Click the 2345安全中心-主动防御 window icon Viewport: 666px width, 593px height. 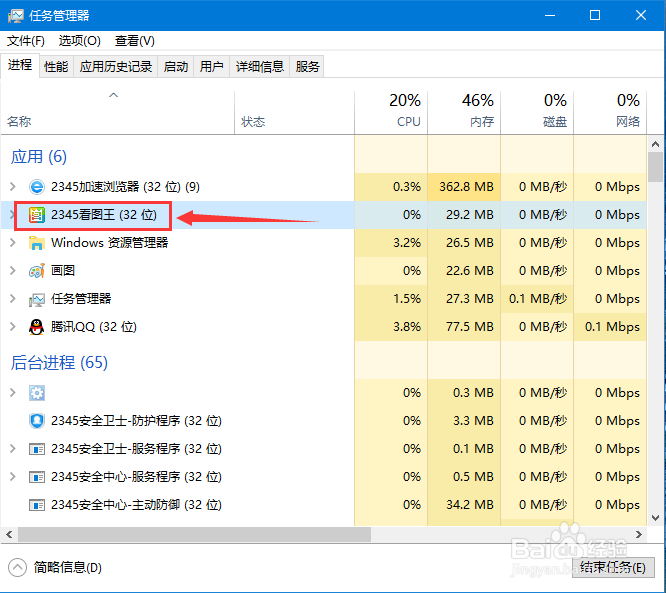click(x=37, y=505)
